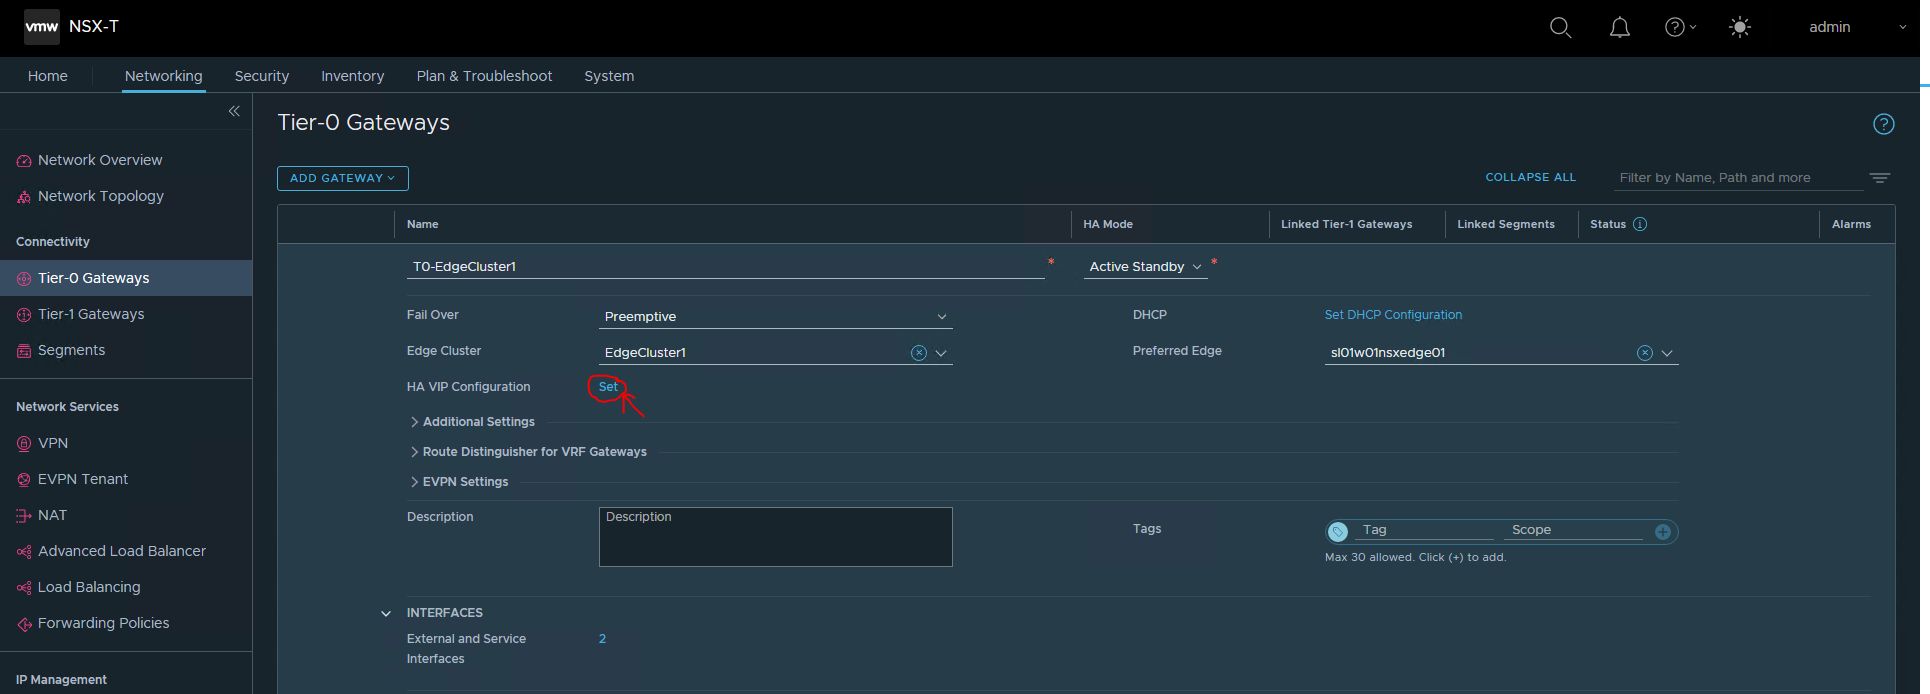Viewport: 1930px width, 694px height.
Task: Open the notifications bell icon
Action: click(1620, 27)
